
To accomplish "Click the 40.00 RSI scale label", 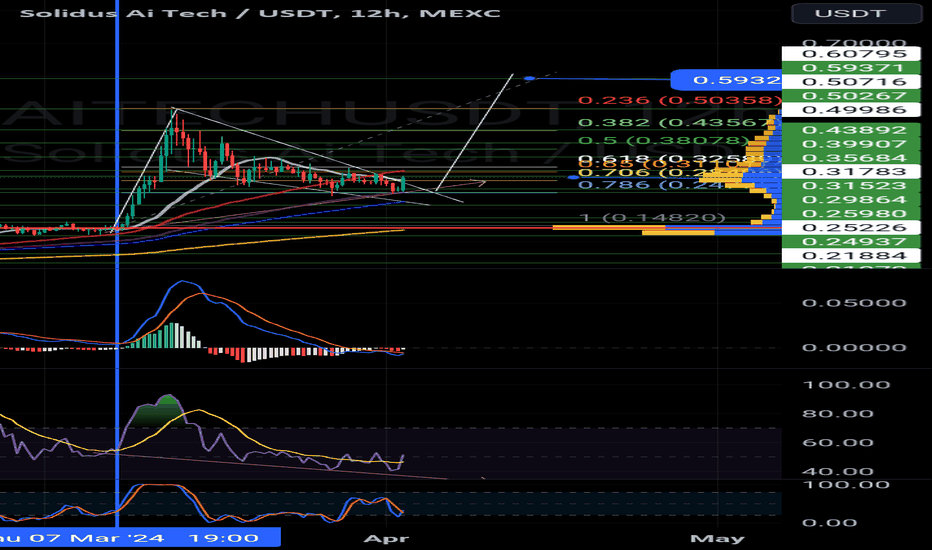I will (837, 472).
